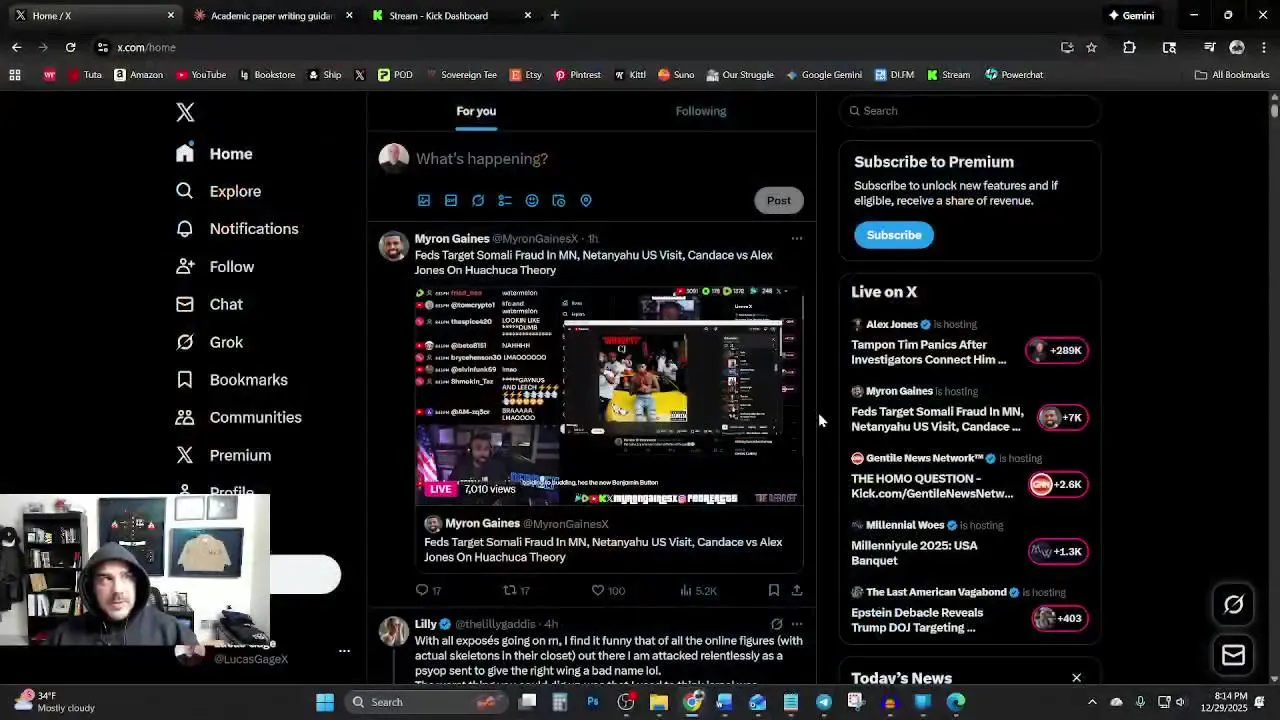Click the Grok icon on Lilly's post
The width and height of the screenshot is (1280, 720).
776,624
